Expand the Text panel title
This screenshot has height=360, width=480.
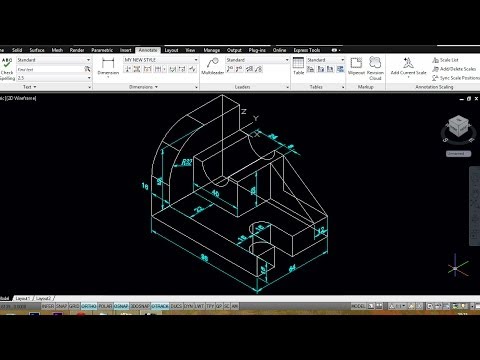30,87
